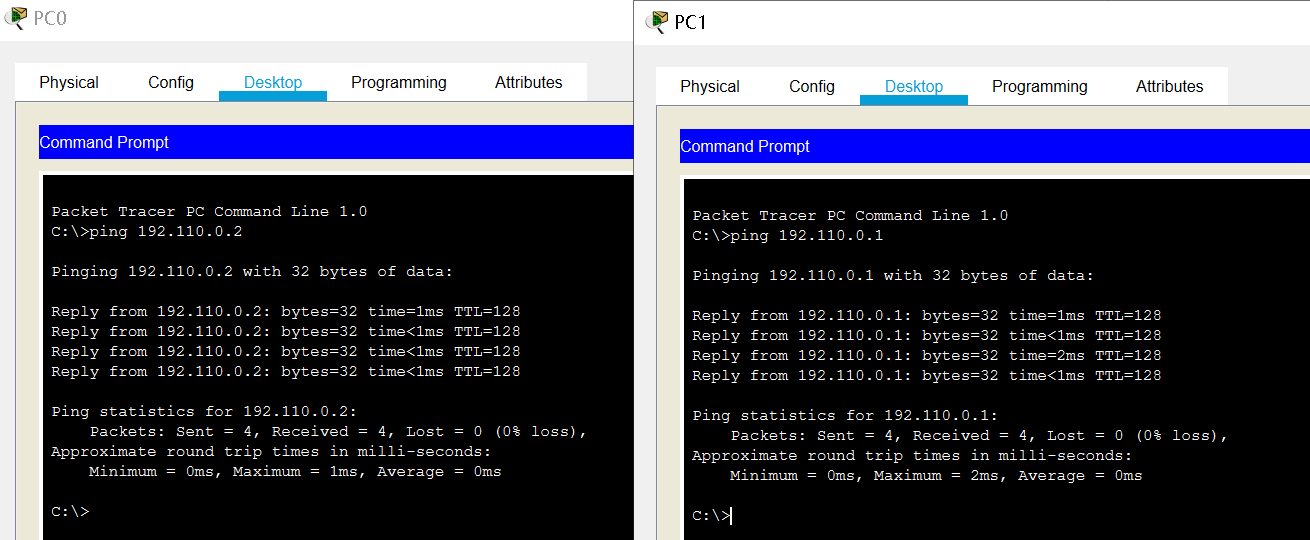
Task: Click the Packets Sent line in PC0
Action: [338, 432]
